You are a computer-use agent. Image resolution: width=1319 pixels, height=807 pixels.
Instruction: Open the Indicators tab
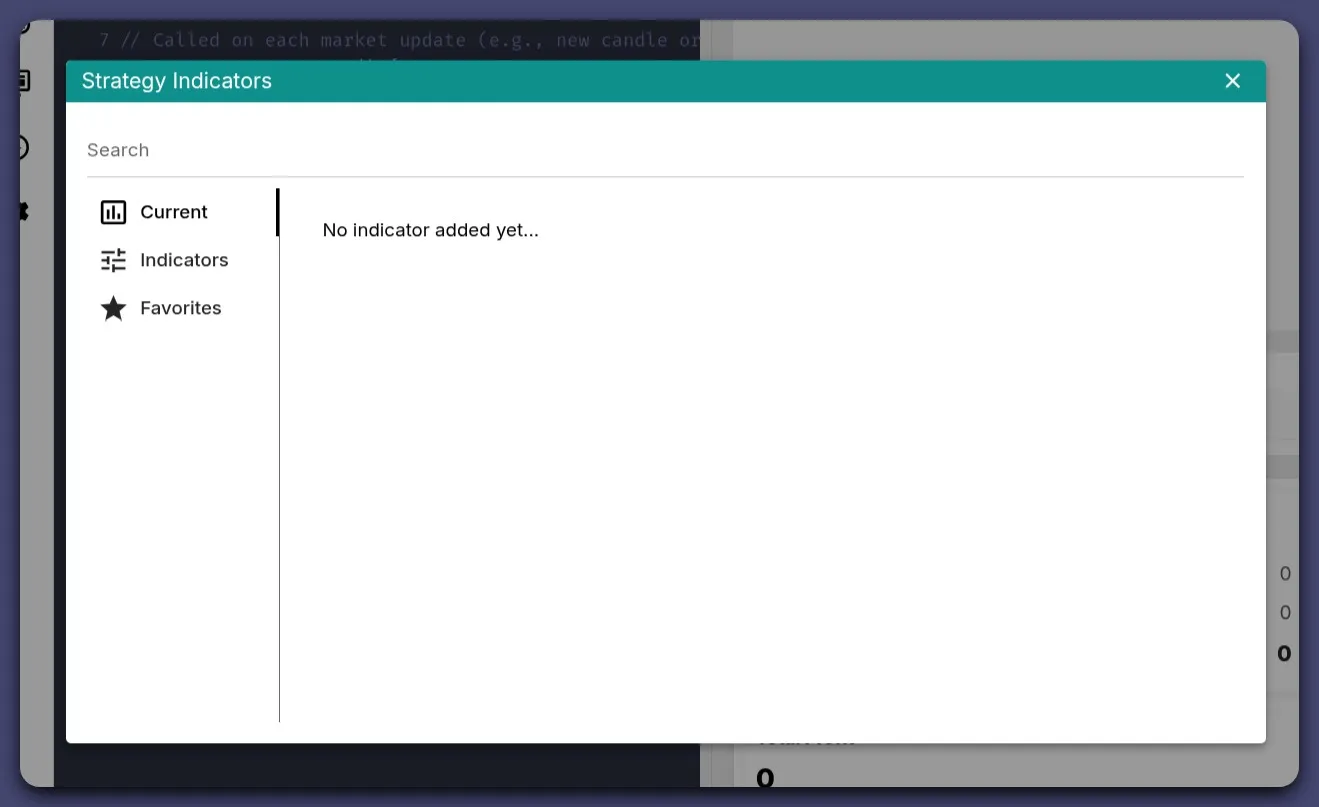pyautogui.click(x=184, y=260)
